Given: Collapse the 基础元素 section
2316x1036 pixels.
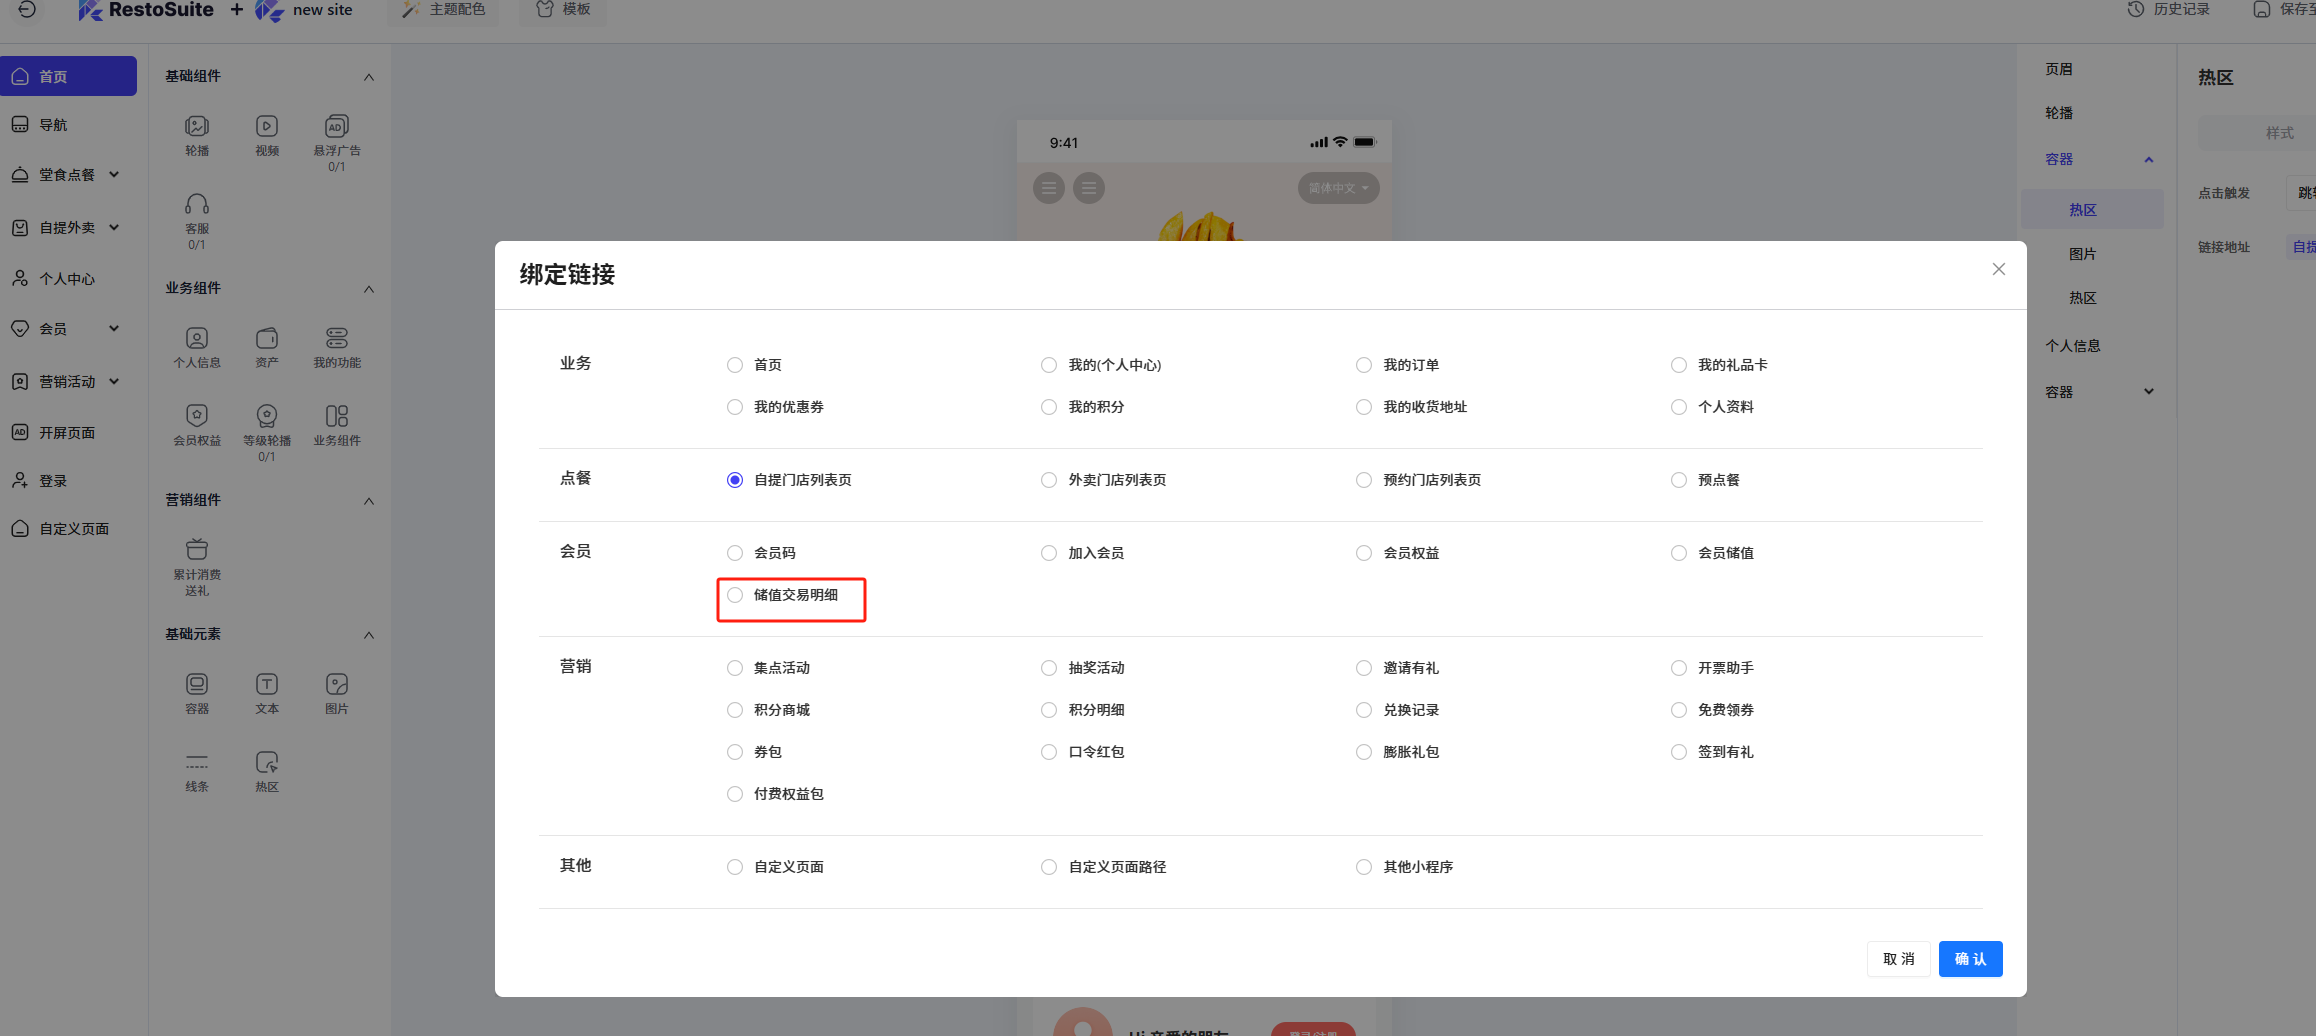Looking at the screenshot, I should 369,635.
